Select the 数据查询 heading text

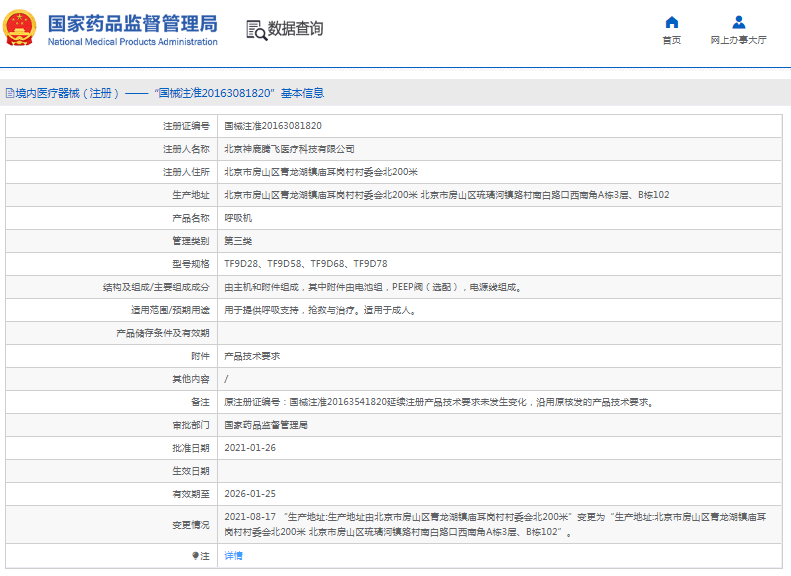point(296,29)
